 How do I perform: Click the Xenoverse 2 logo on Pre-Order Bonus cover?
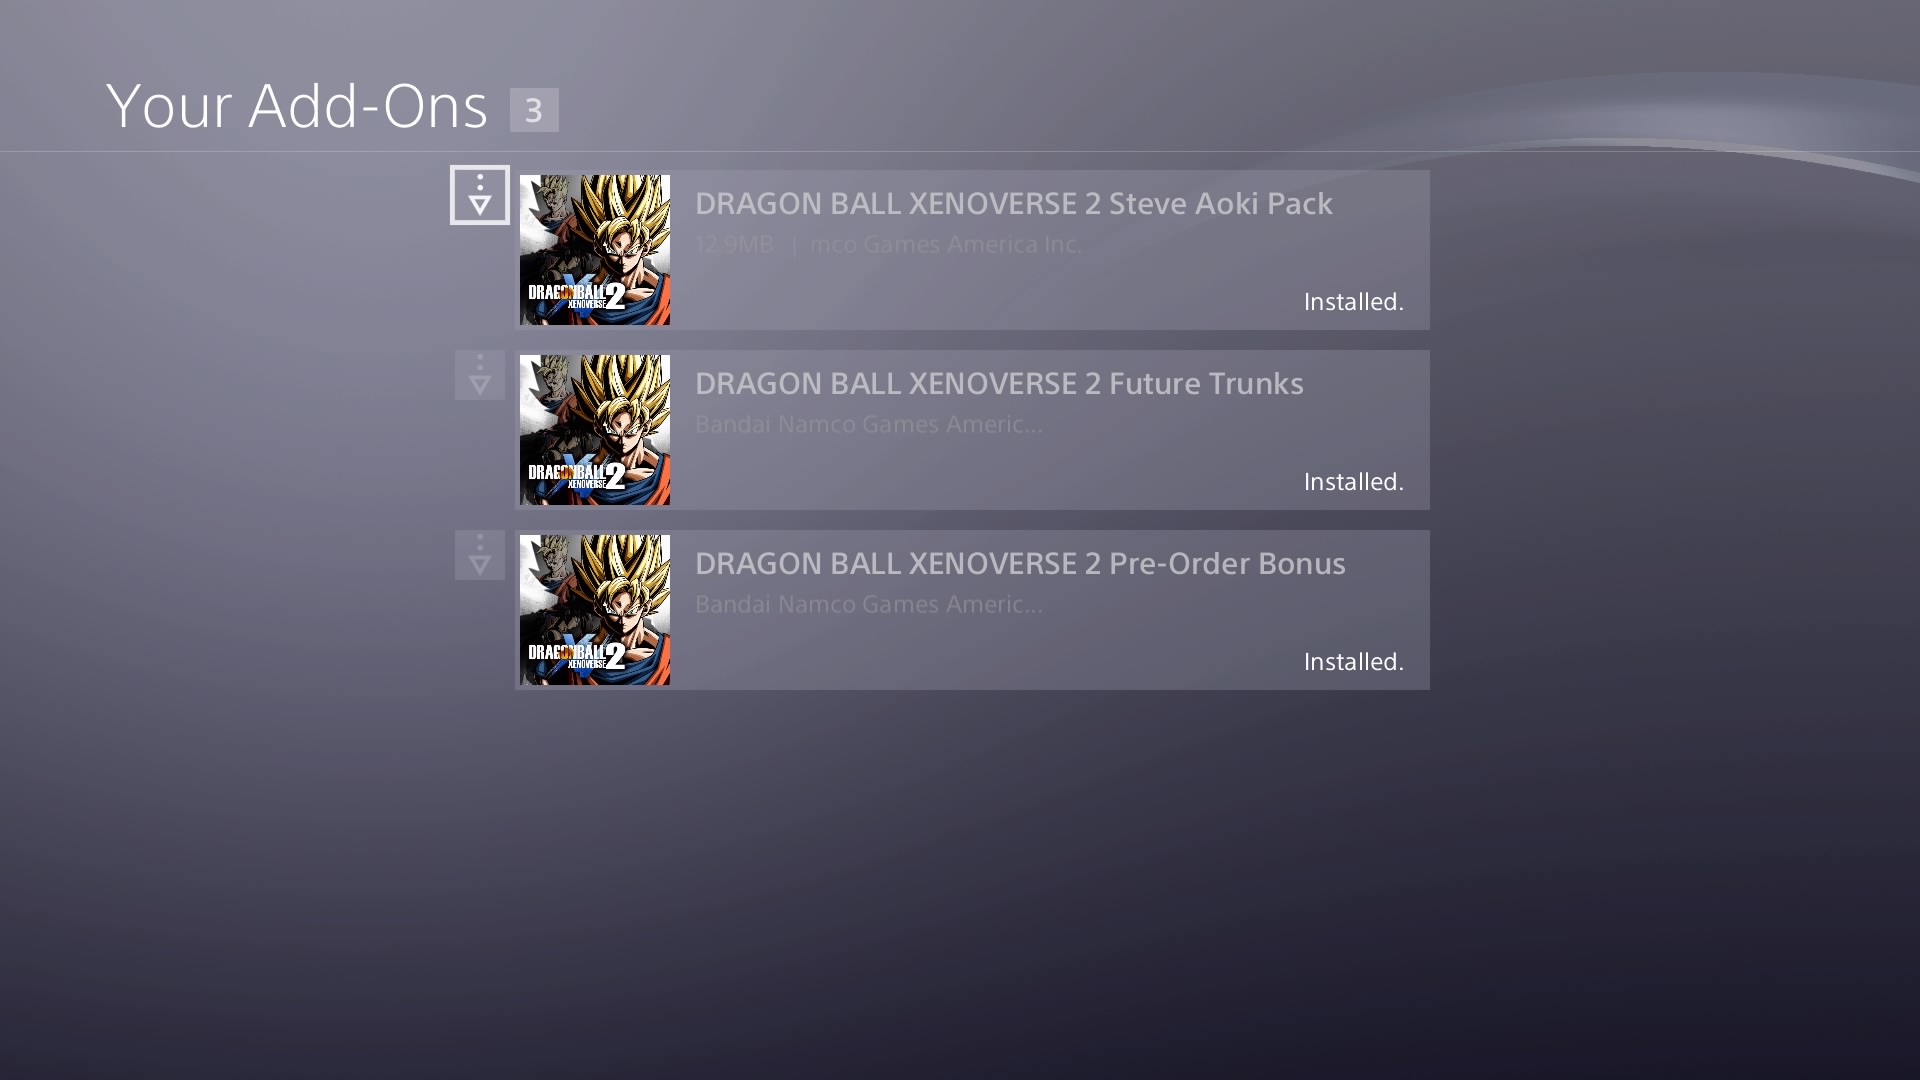coord(577,654)
